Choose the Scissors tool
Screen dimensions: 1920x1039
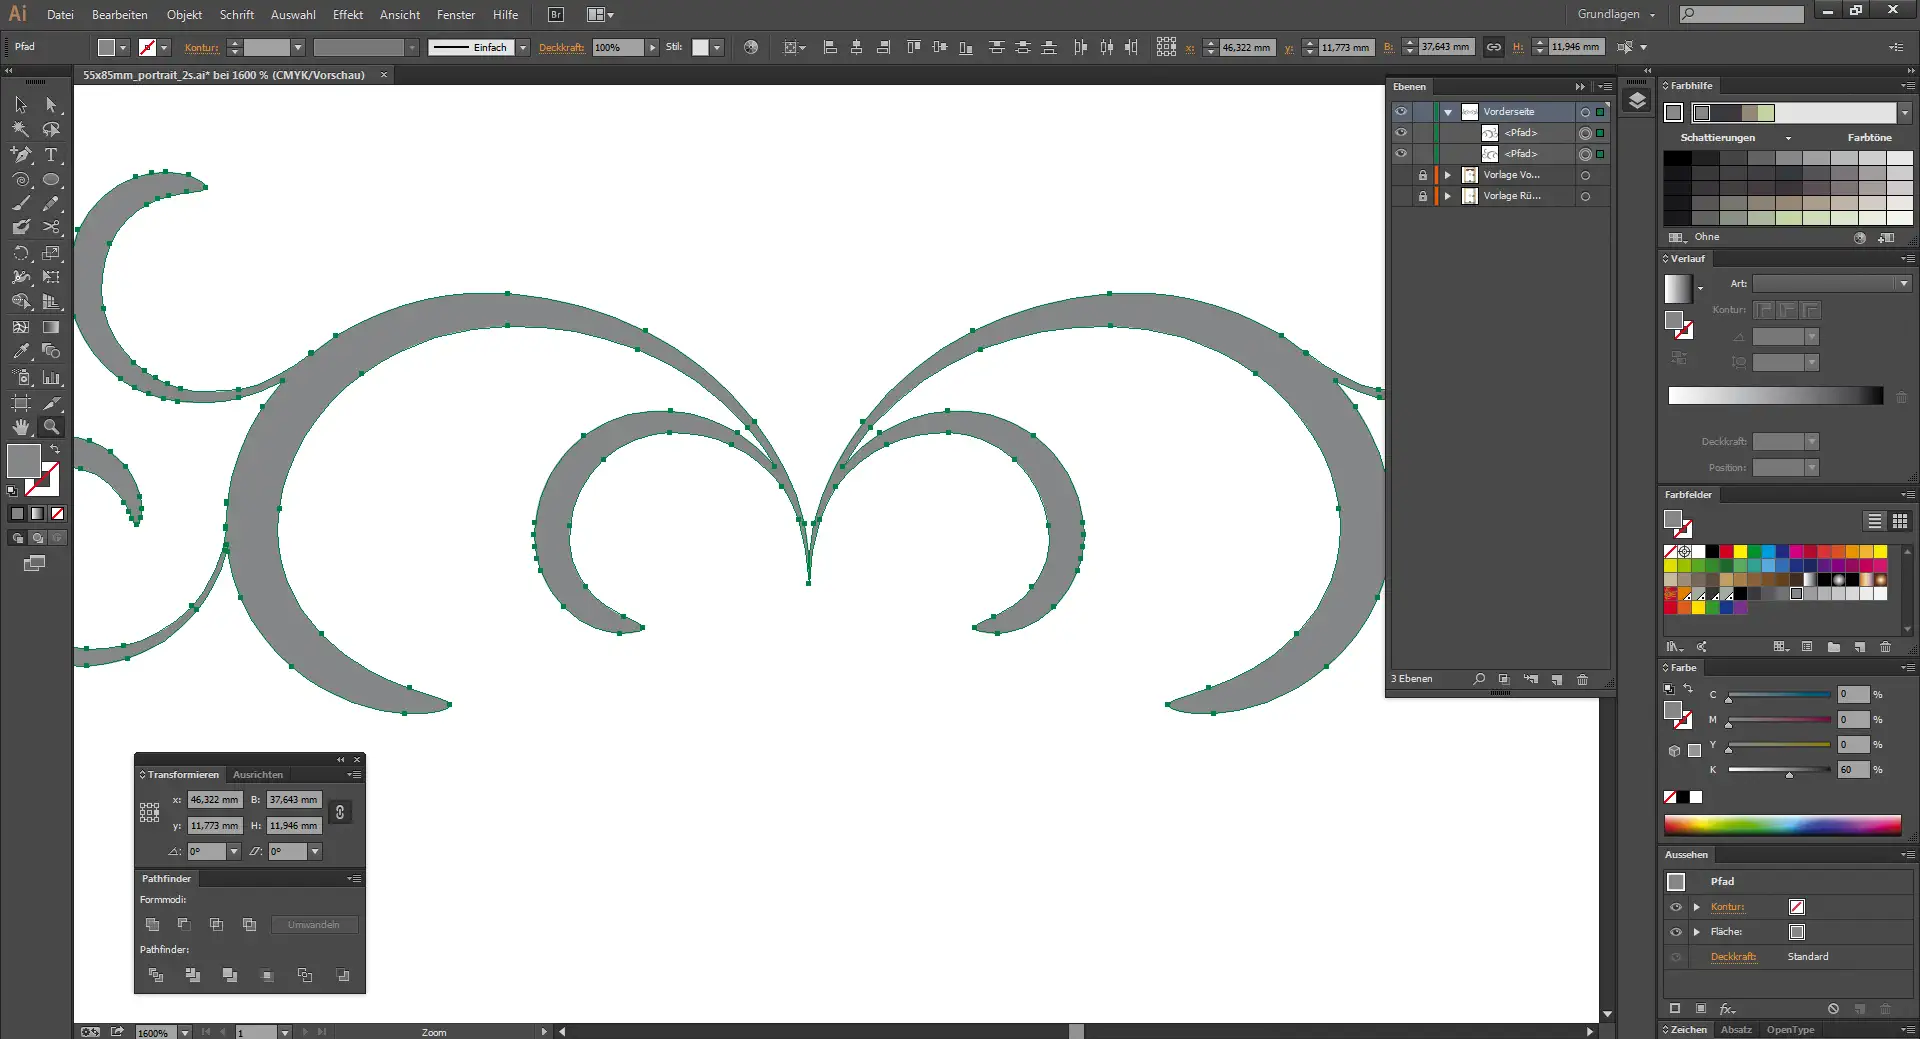click(x=50, y=226)
